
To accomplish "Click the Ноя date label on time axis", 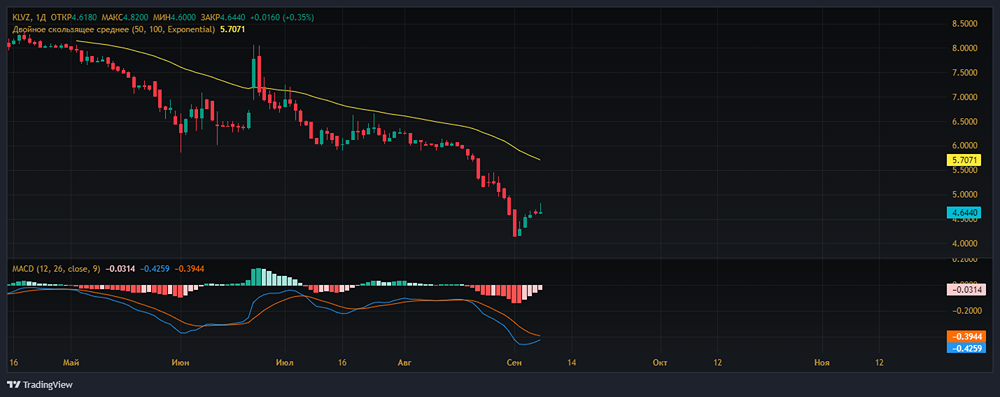I will 822,363.
